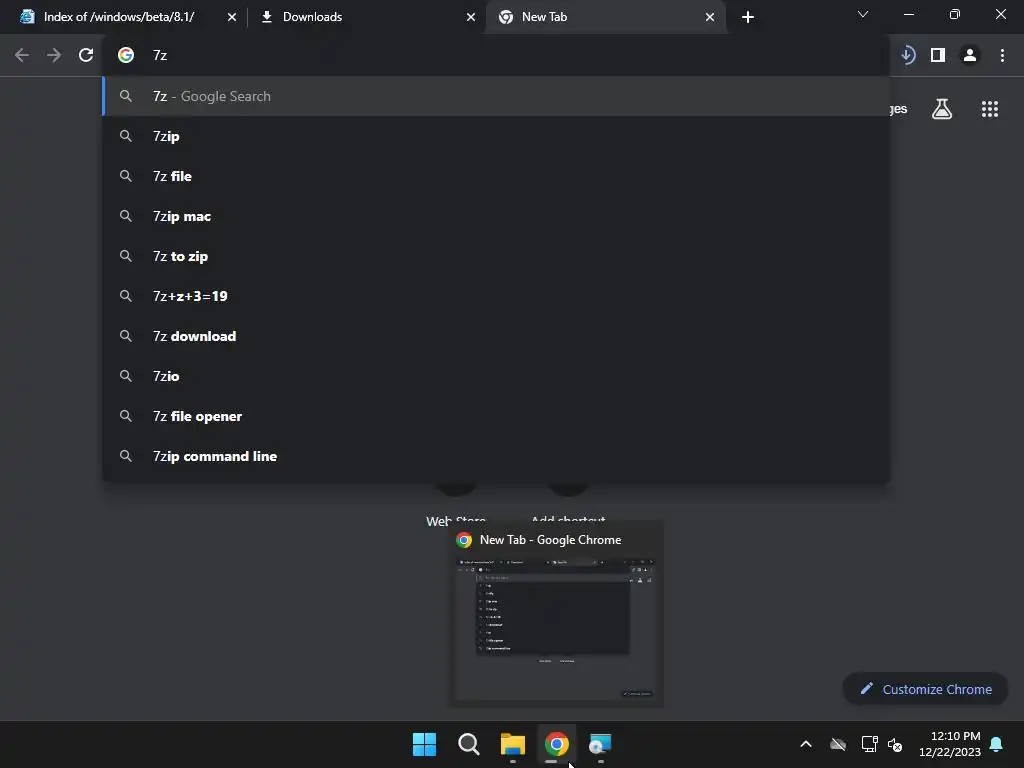Open the Windows Start menu
The width and height of the screenshot is (1024, 768).
424,744
